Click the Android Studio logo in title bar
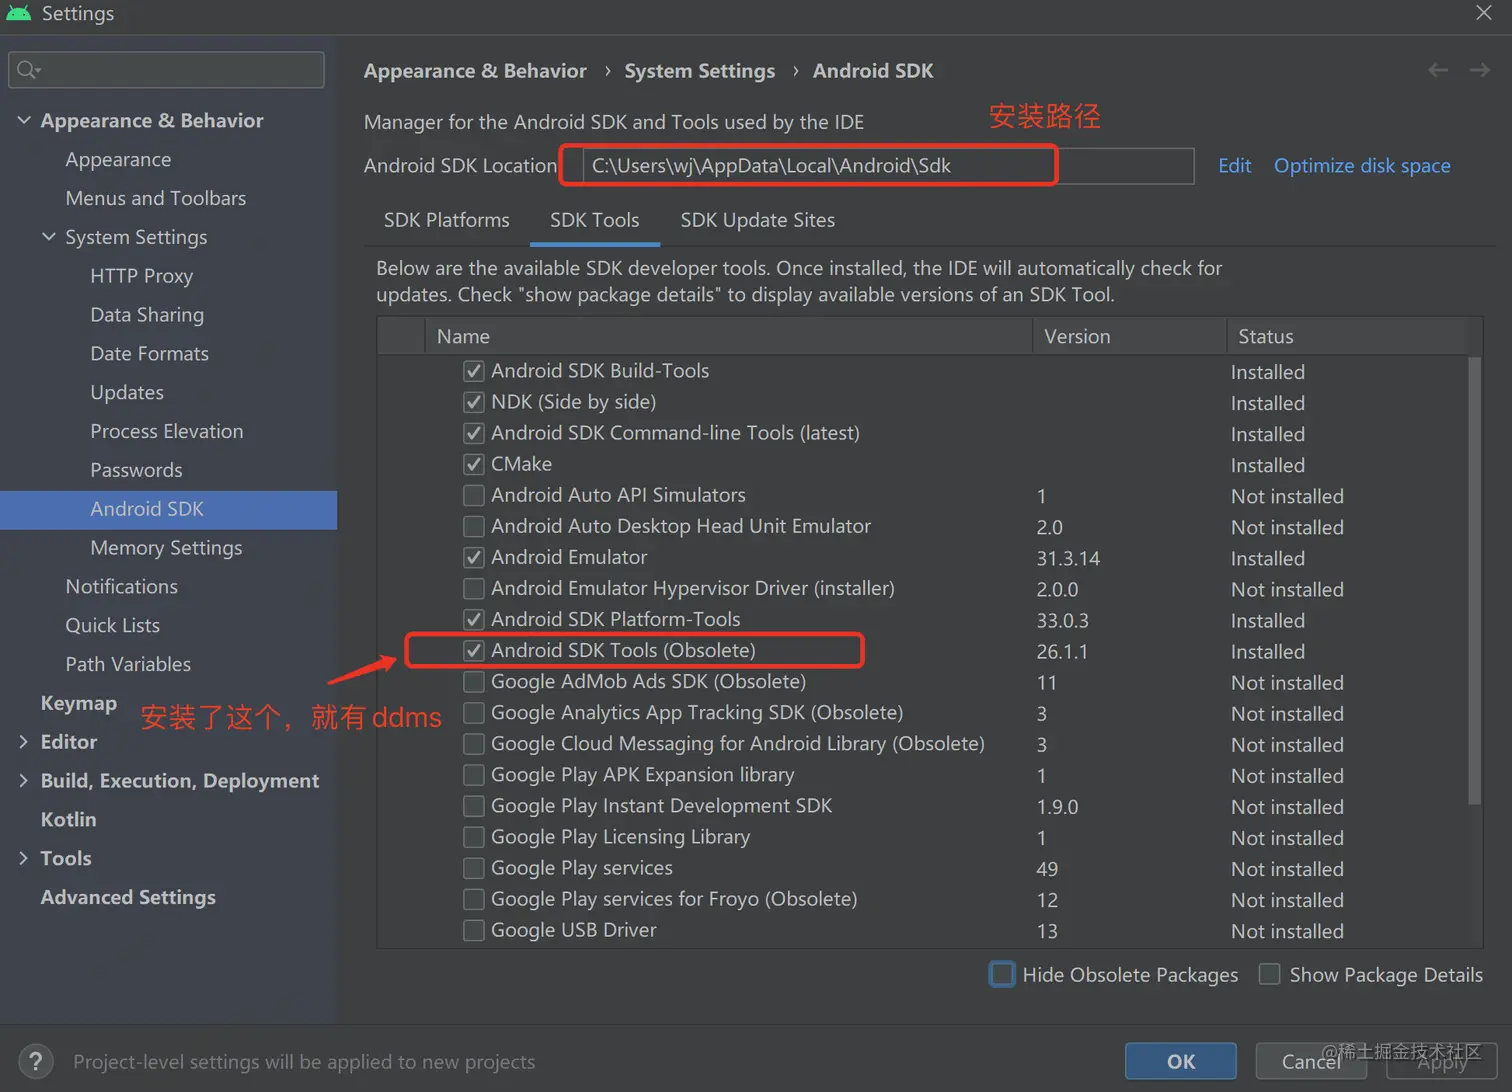Viewport: 1512px width, 1092px height. [x=19, y=13]
